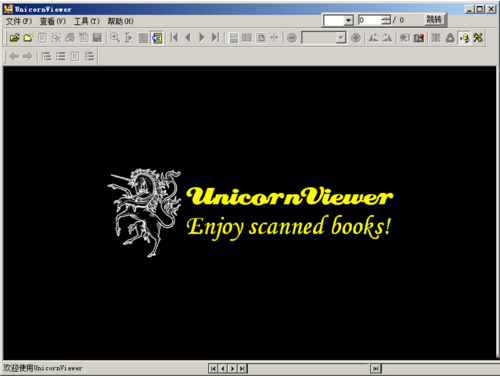The width and height of the screenshot is (500, 378).
Task: Go to the last page
Action: 216,38
